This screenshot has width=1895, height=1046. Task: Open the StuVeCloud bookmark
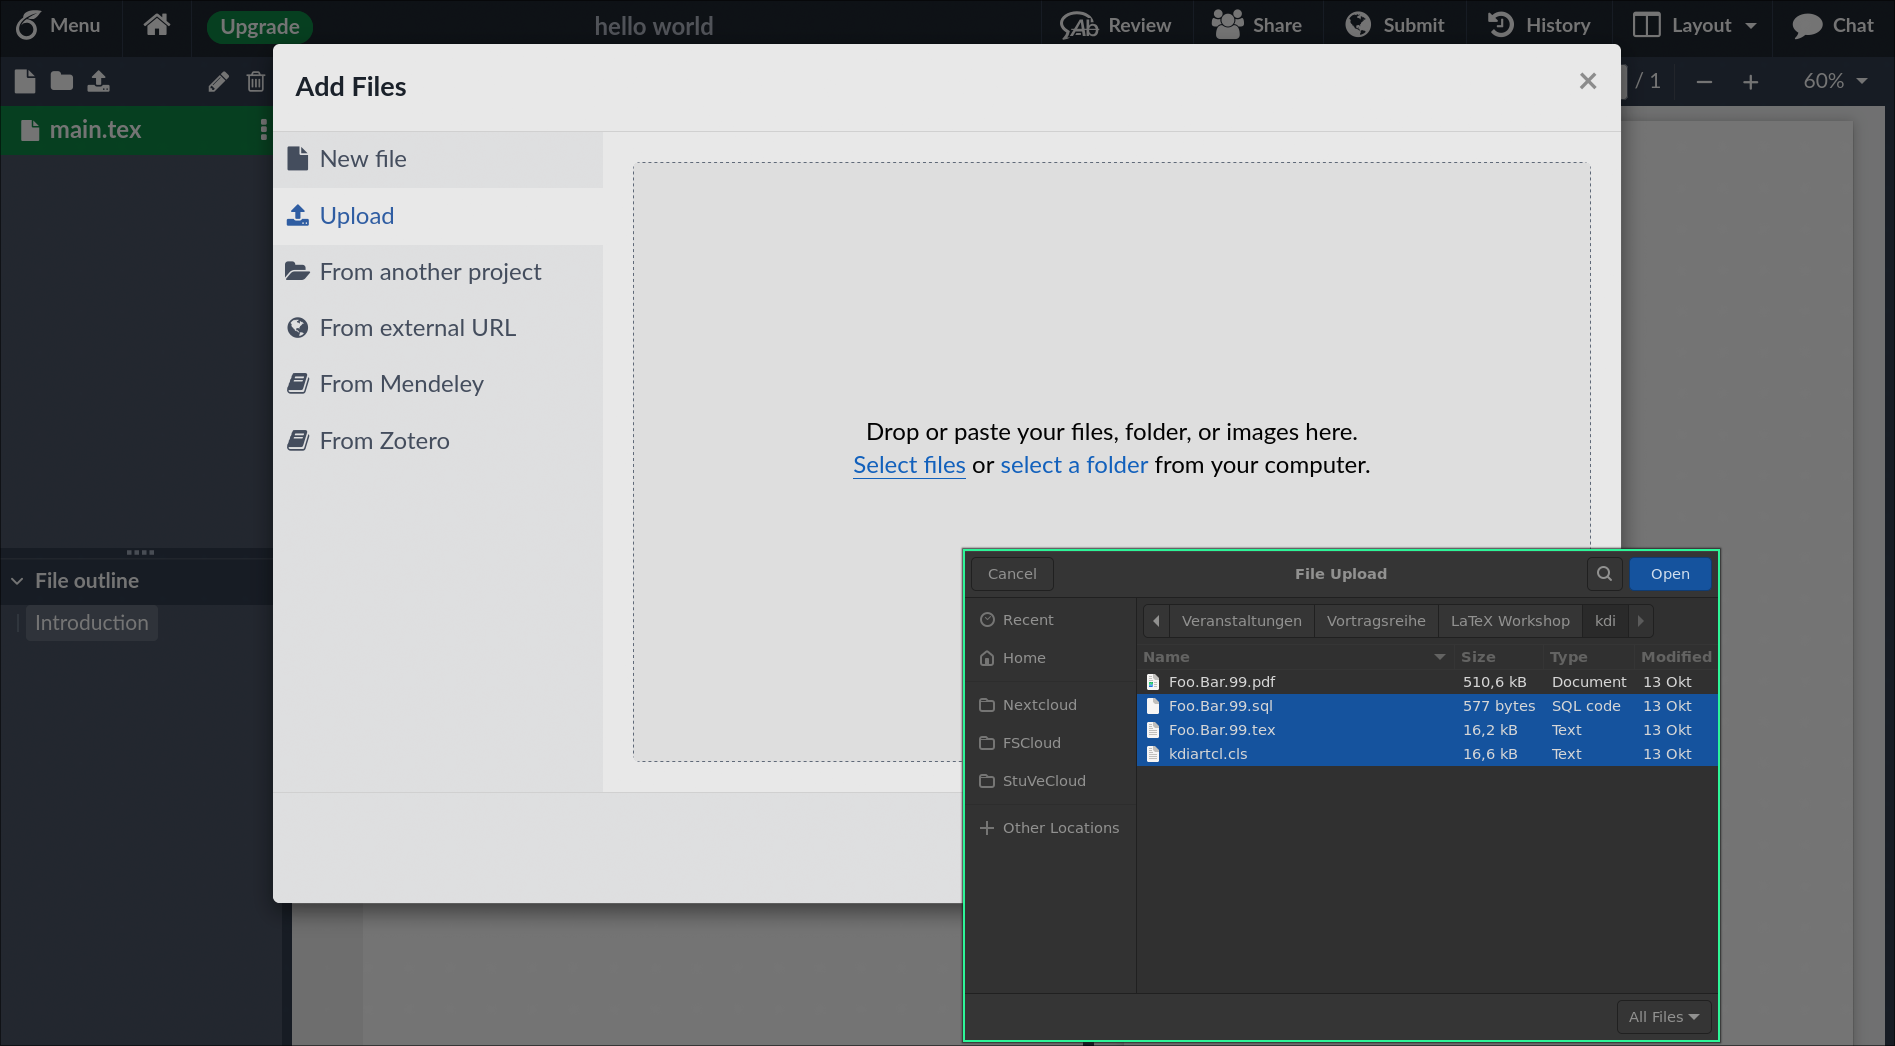tap(1050, 781)
